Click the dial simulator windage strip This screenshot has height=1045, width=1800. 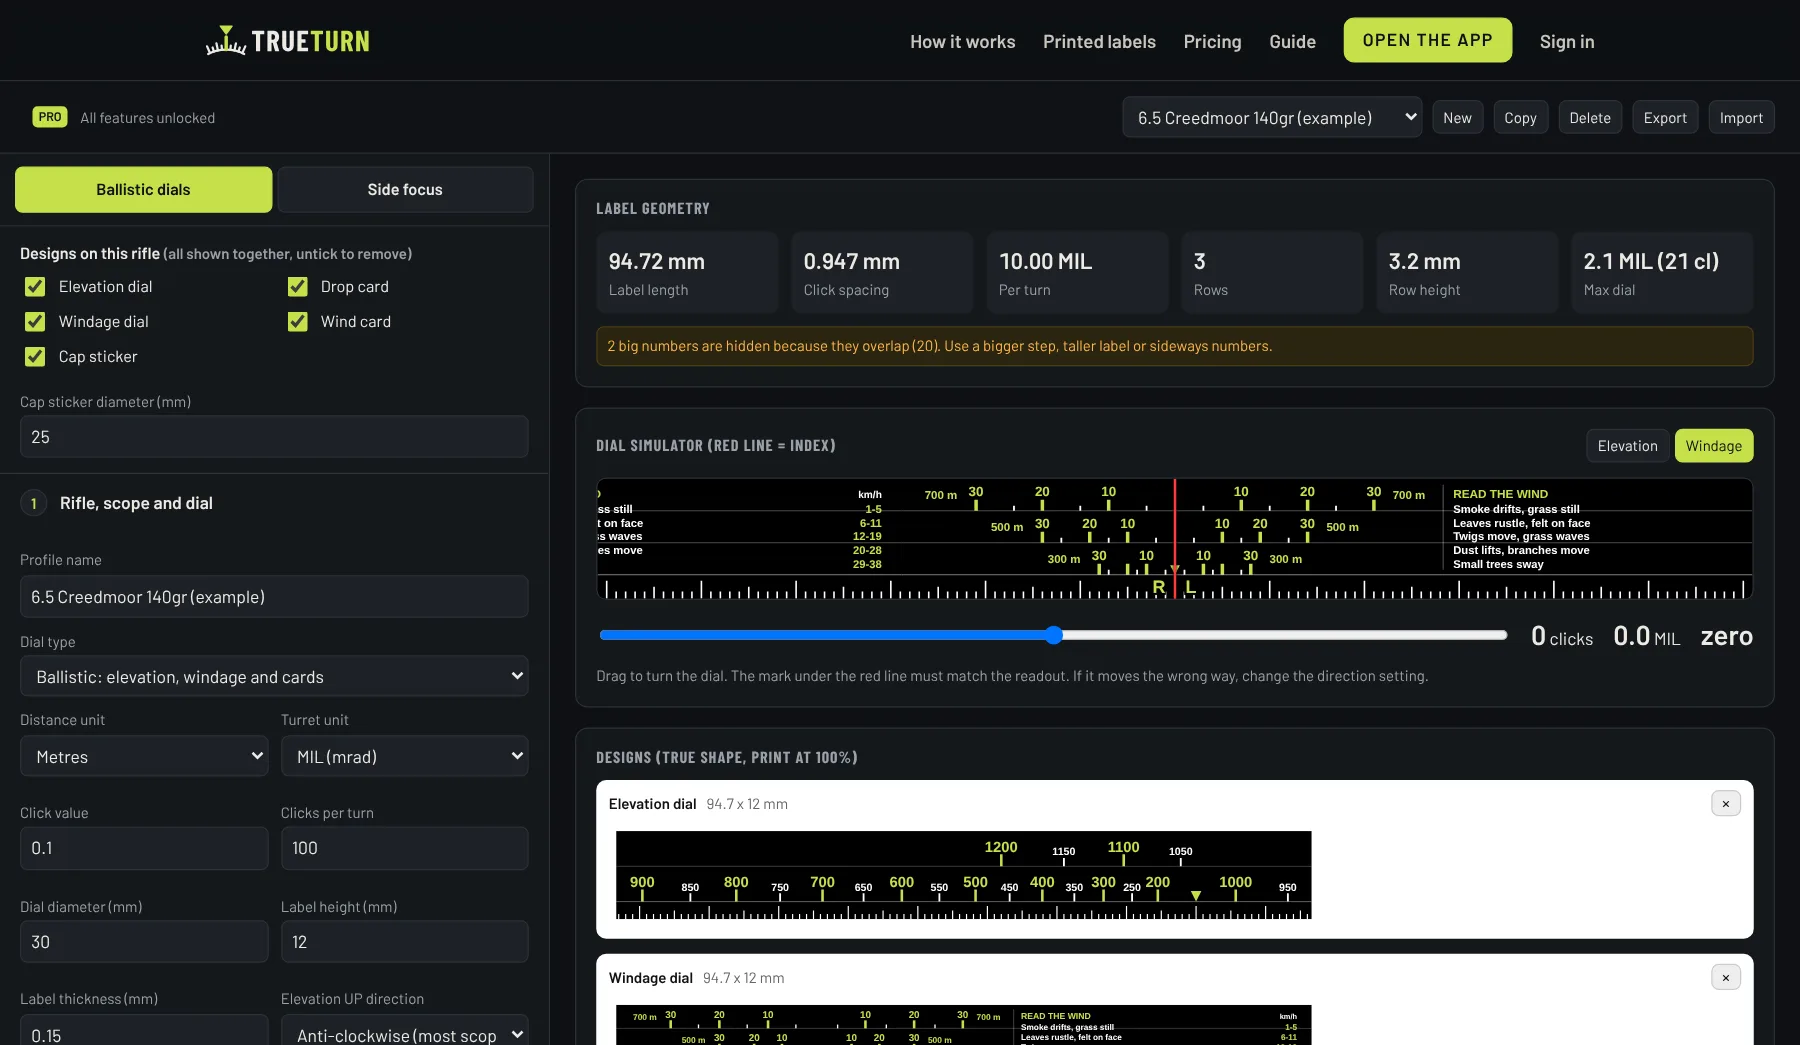coord(1175,539)
